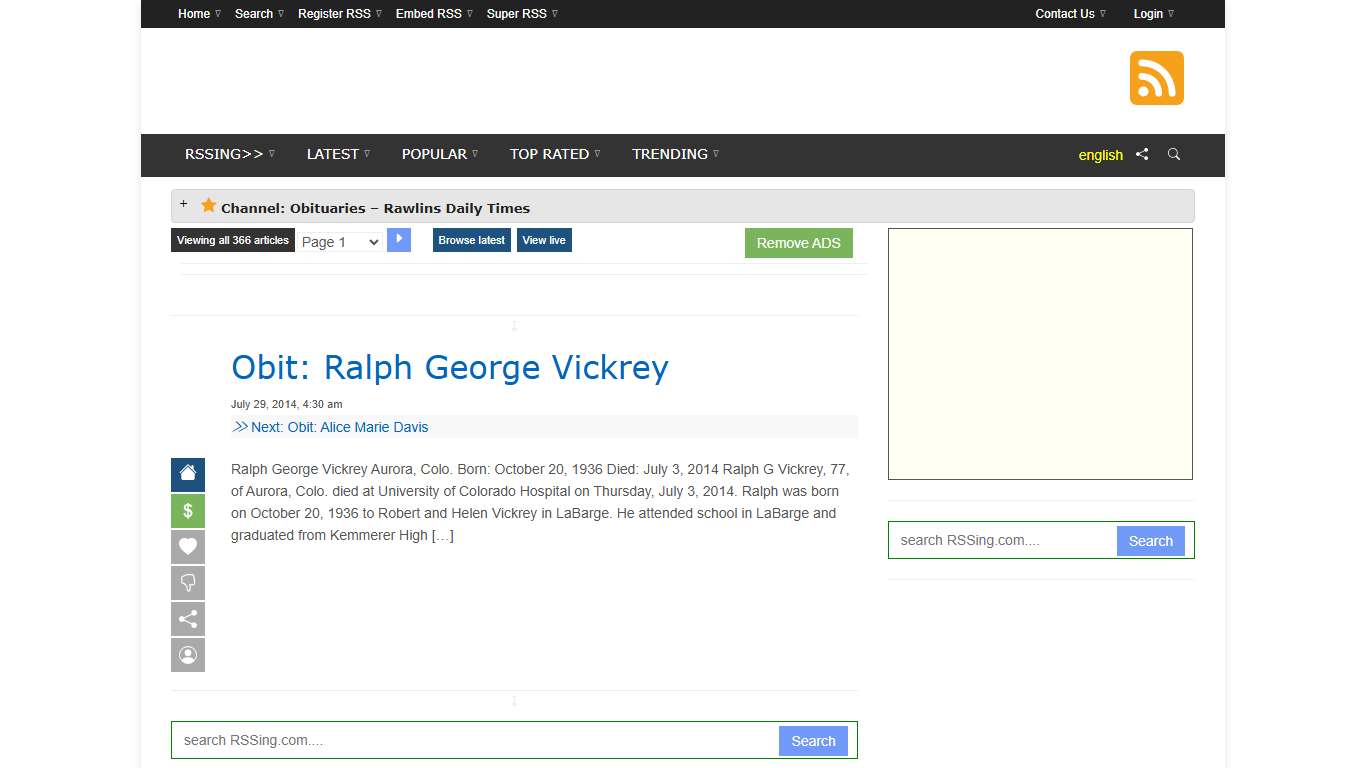The height and width of the screenshot is (768, 1366).
Task: Click the share icon beside the article
Action: tap(188, 619)
